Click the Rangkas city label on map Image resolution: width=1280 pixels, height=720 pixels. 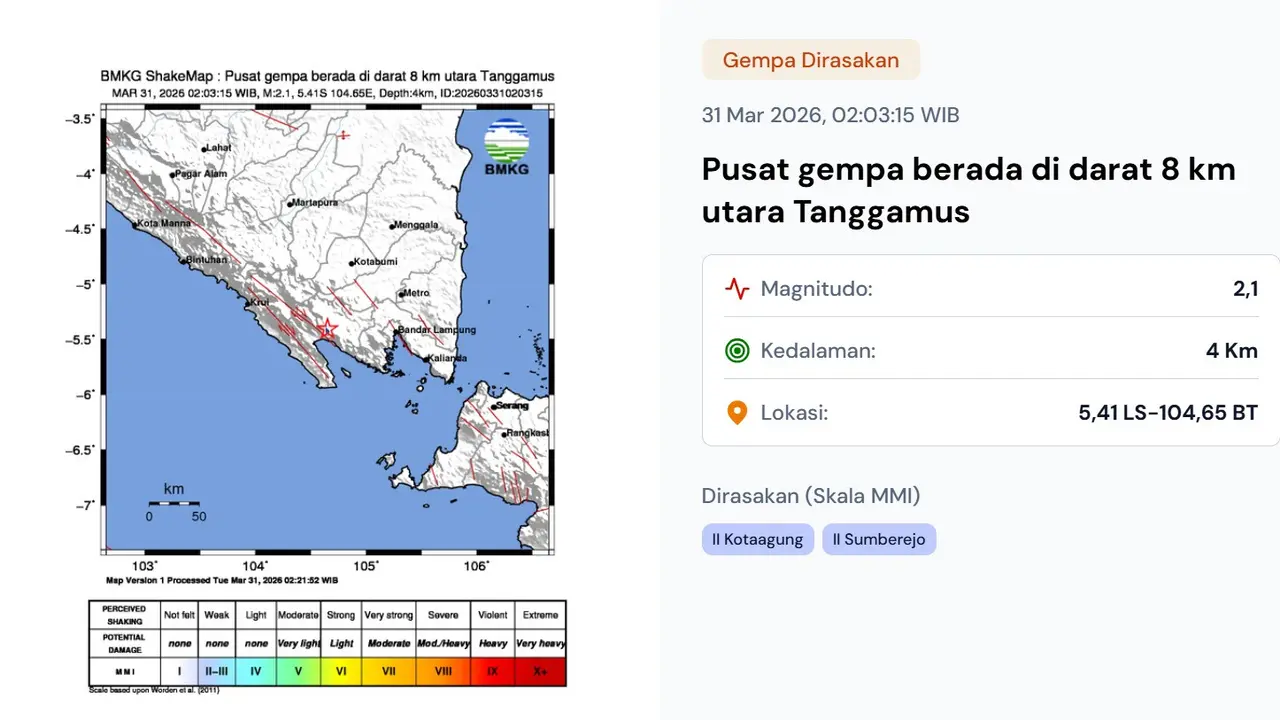[529, 433]
